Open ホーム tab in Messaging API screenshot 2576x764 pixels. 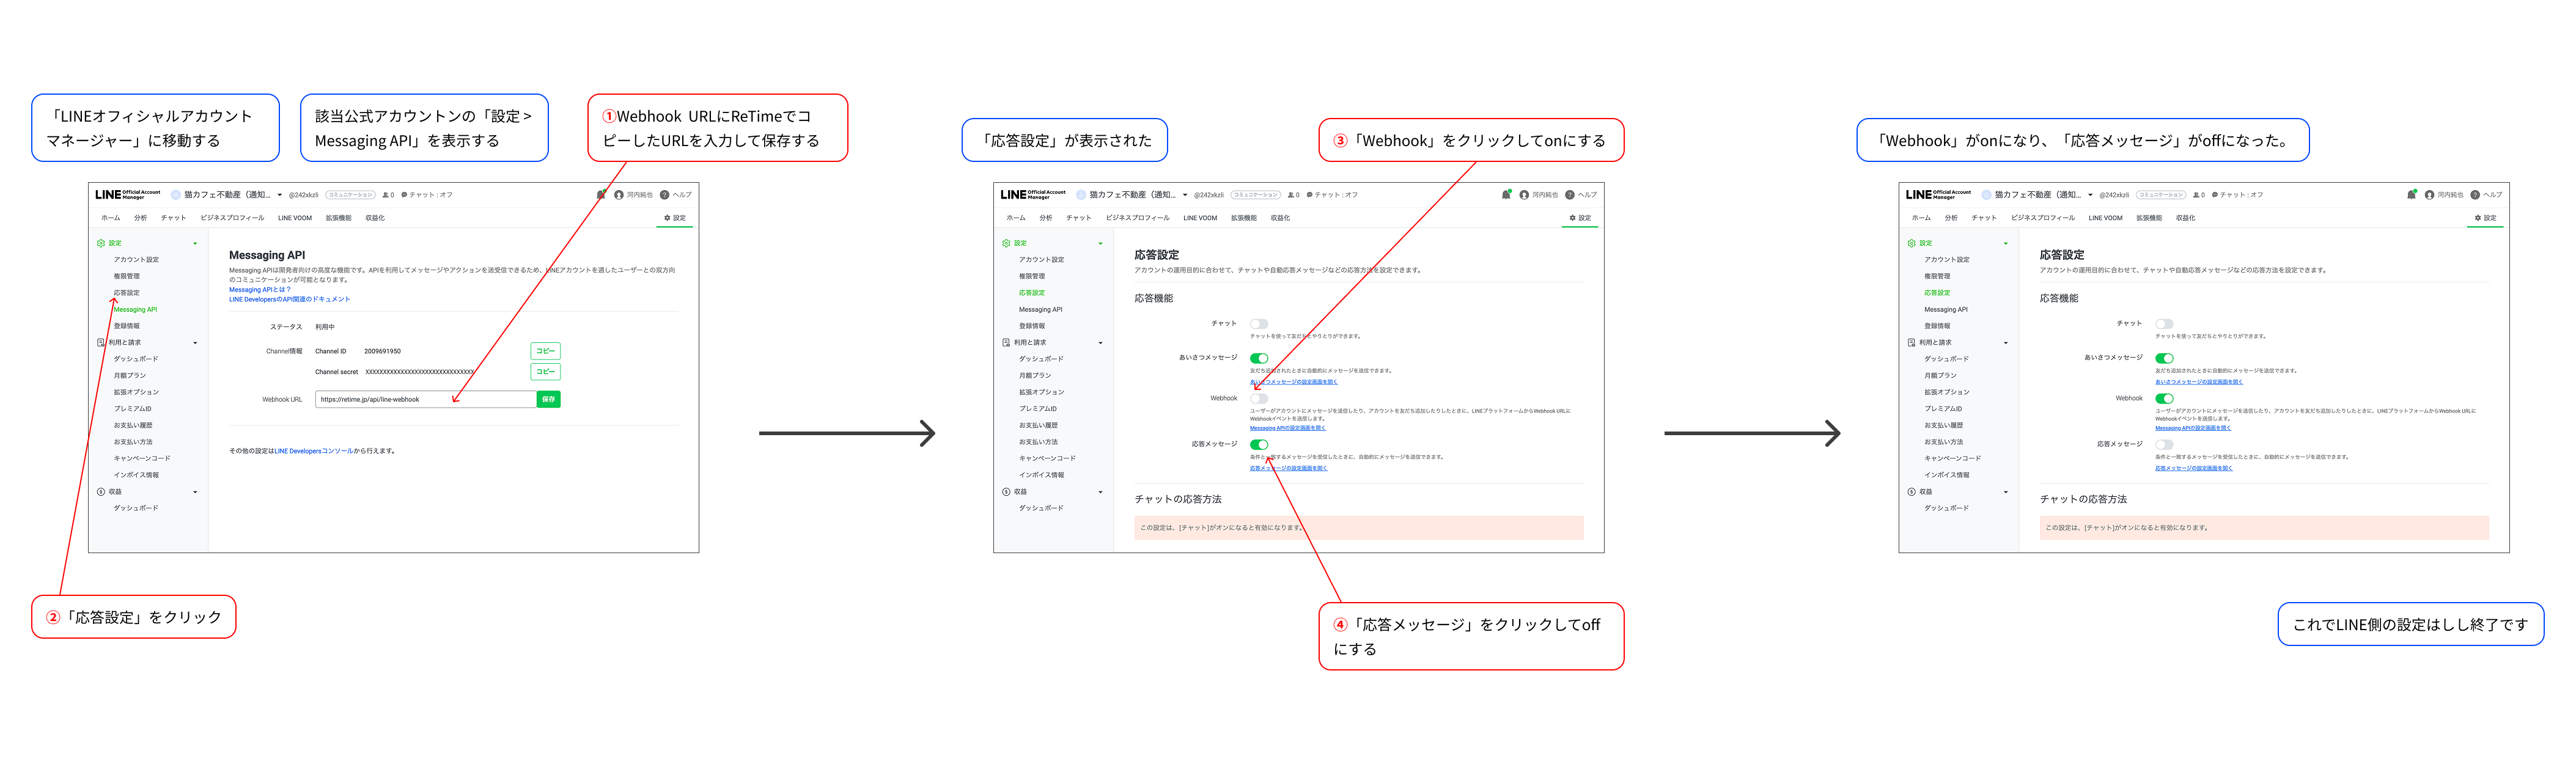click(110, 218)
